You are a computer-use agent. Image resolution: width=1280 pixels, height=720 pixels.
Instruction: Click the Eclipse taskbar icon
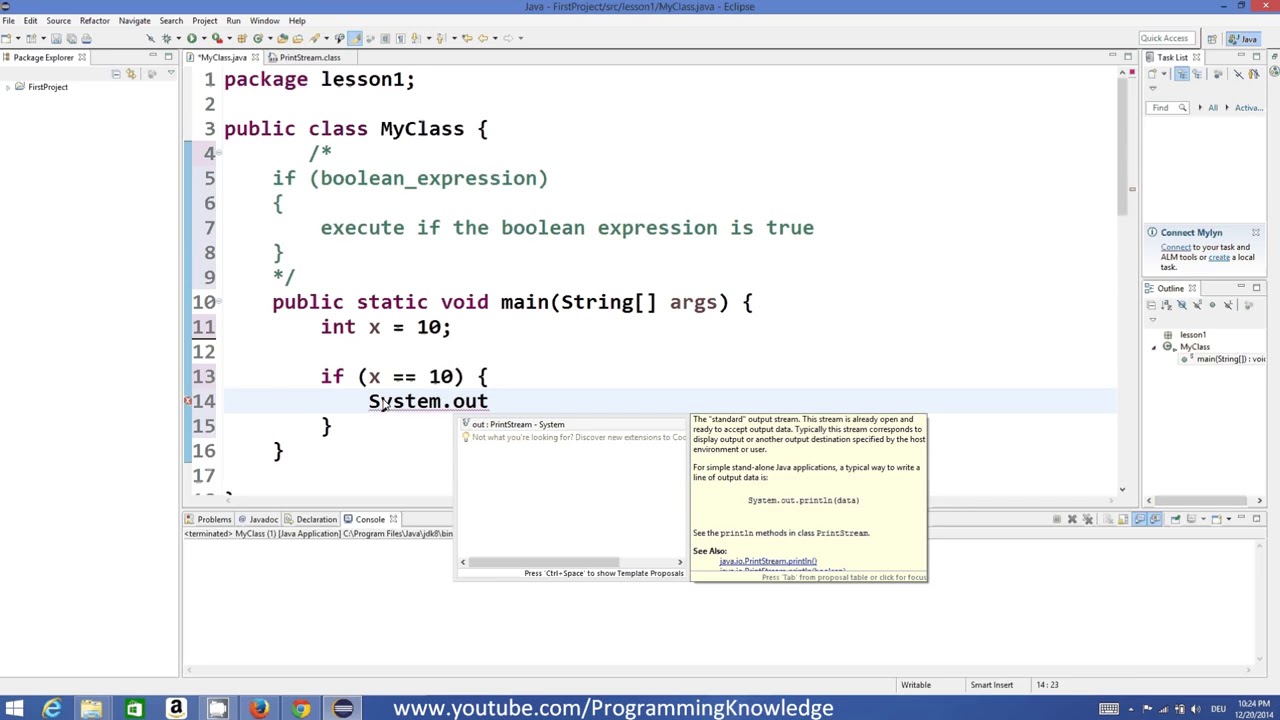click(343, 708)
